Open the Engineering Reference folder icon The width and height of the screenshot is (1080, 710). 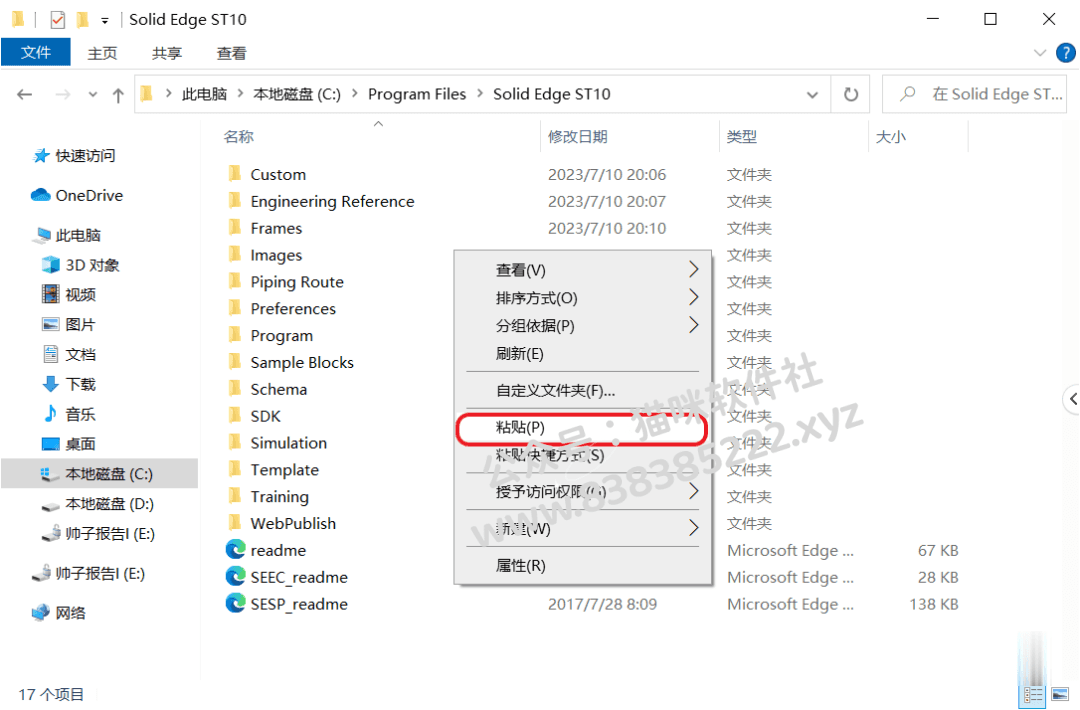click(235, 200)
